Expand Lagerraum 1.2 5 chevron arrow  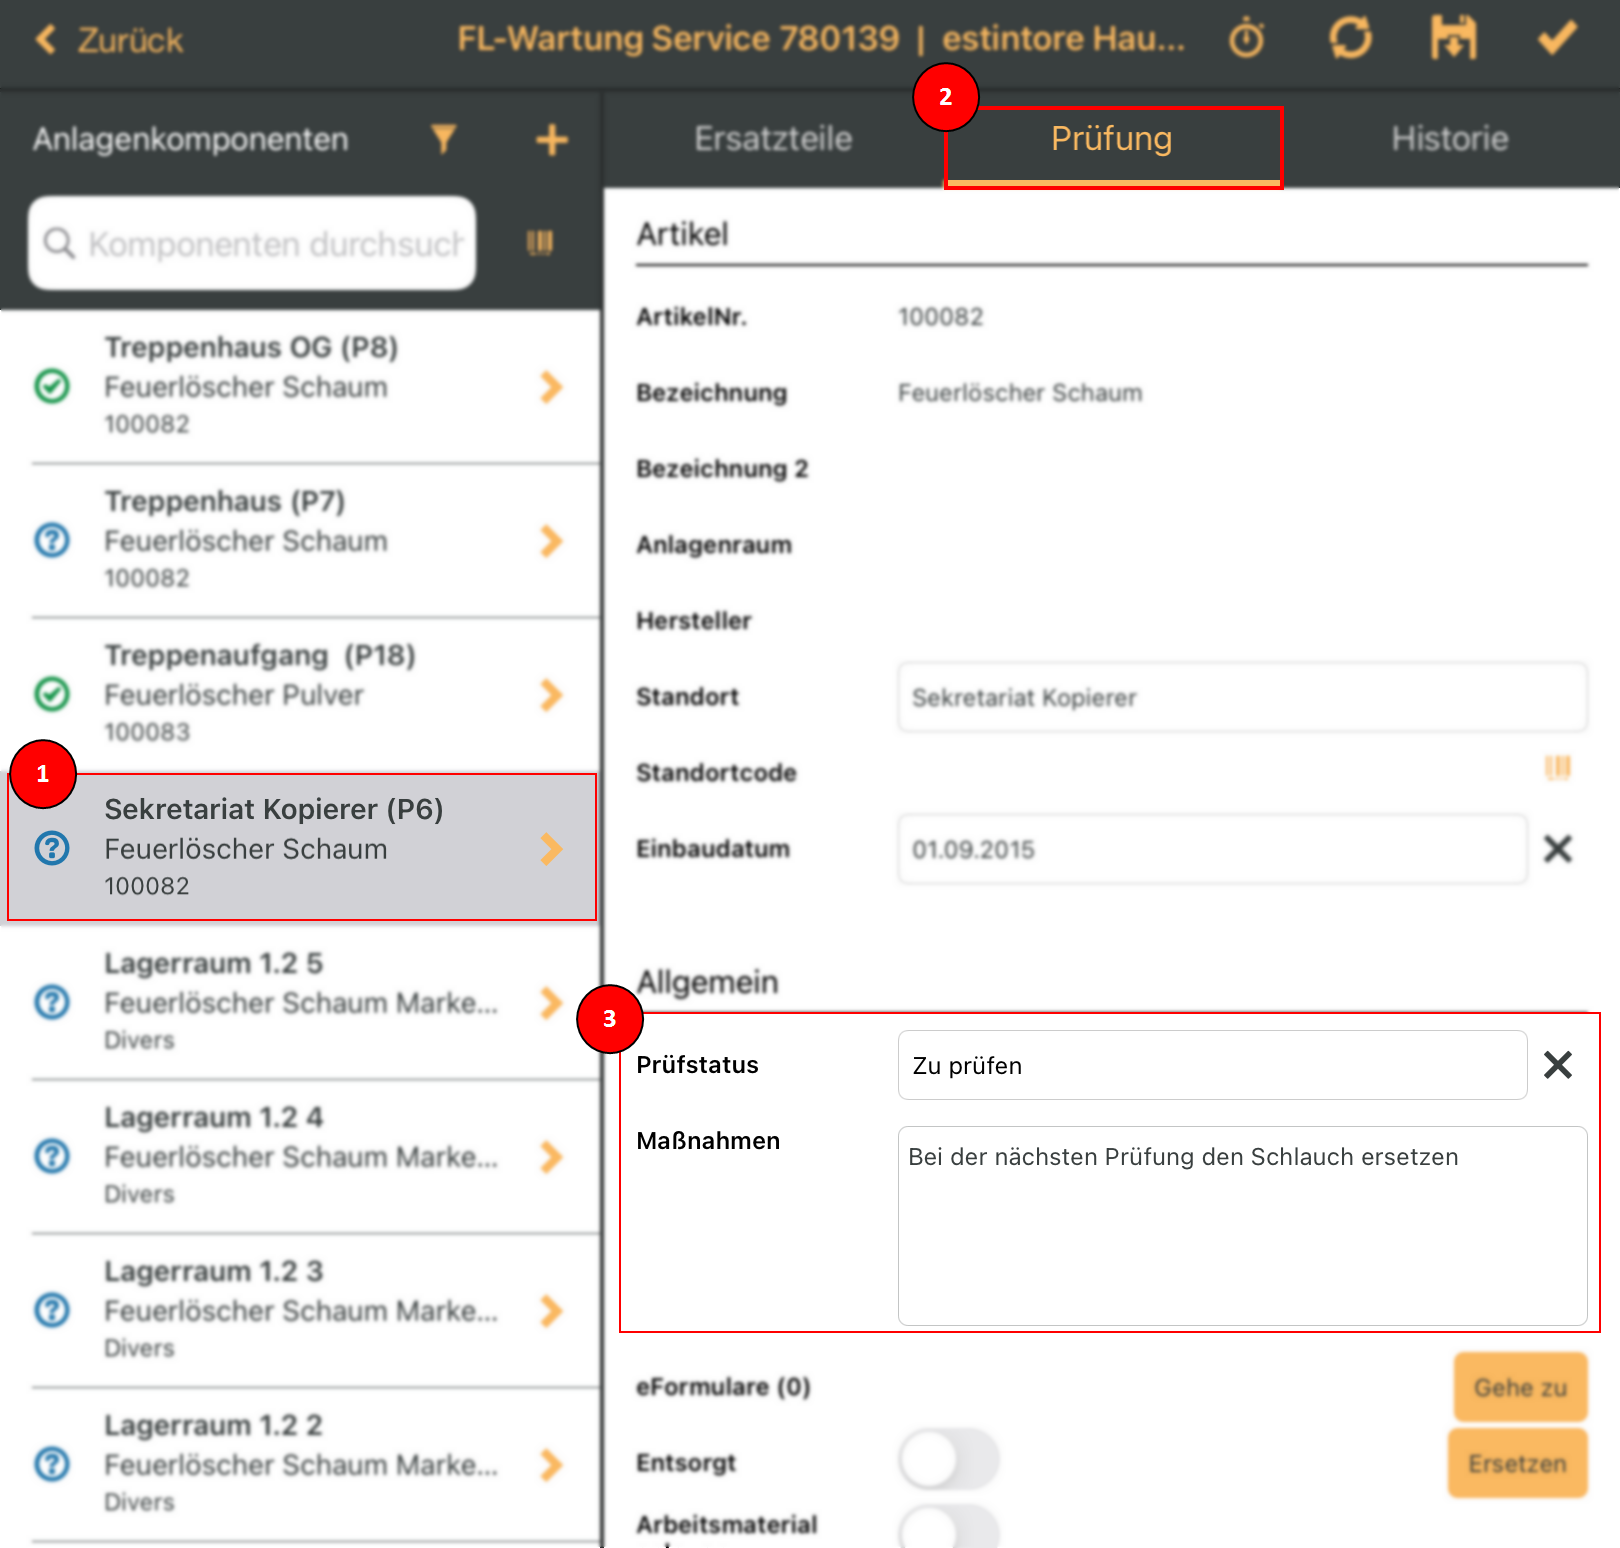(x=551, y=1003)
